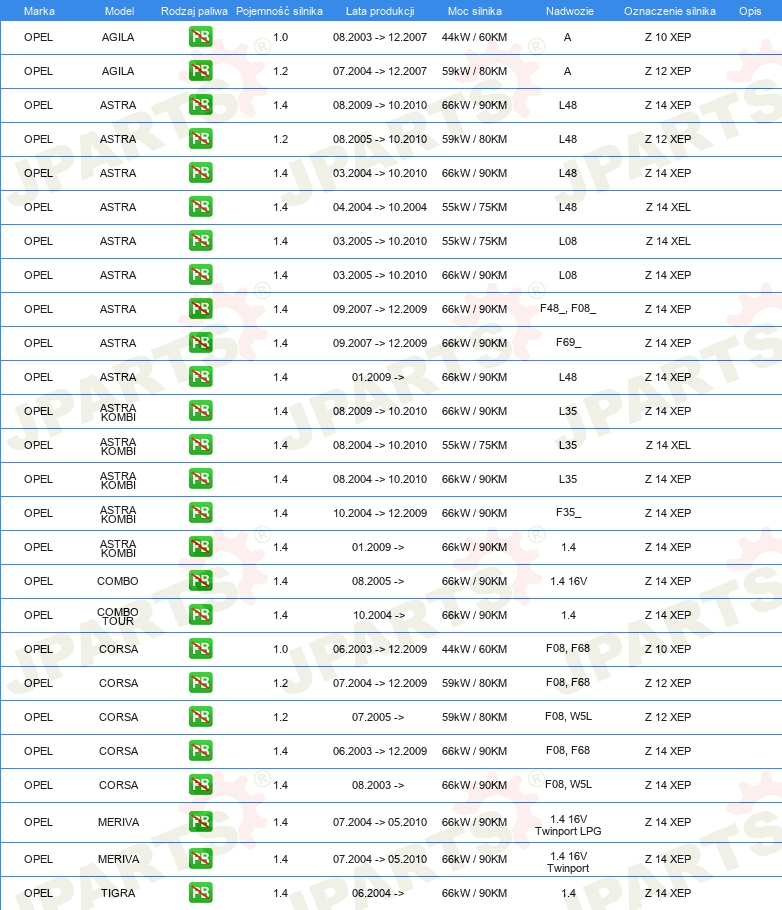The image size is (782, 910).
Task: Click the fuel icon in the AGILA 1.0 row
Action: pos(200,37)
